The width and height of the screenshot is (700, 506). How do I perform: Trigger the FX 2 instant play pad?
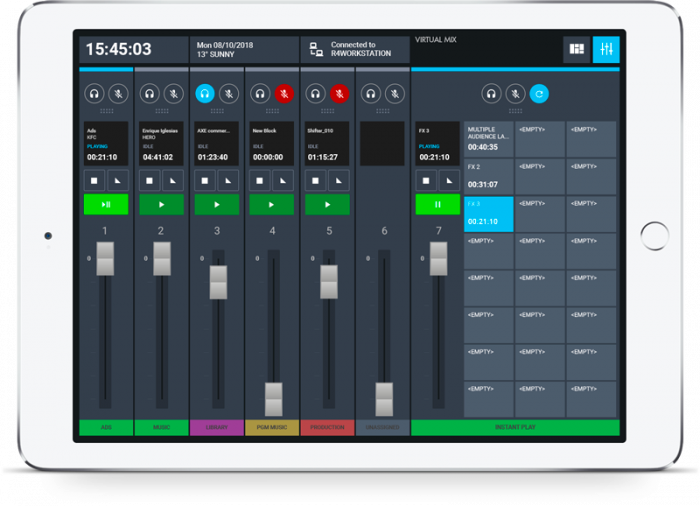[x=489, y=176]
